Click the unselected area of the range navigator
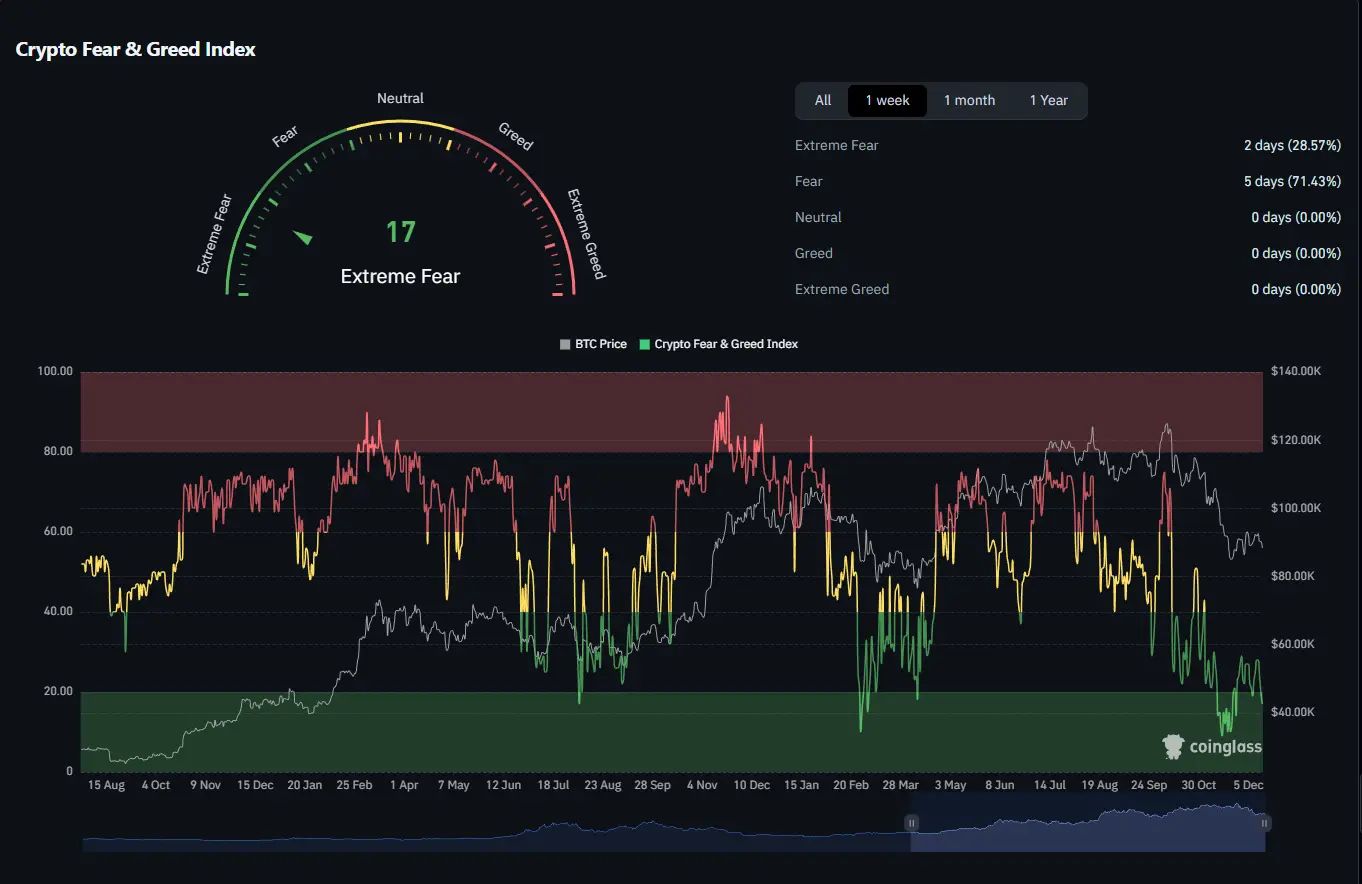1362x884 pixels. [500, 832]
